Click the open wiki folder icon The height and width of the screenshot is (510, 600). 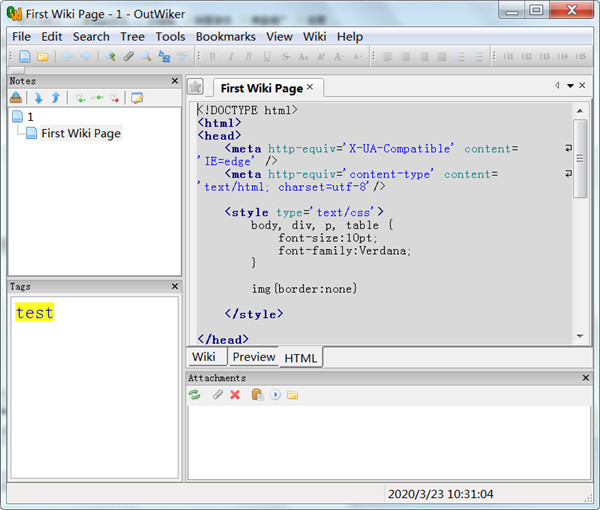[42, 57]
